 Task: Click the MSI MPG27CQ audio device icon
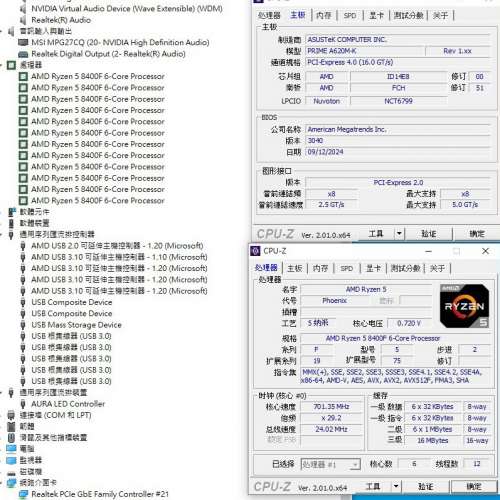[23, 42]
